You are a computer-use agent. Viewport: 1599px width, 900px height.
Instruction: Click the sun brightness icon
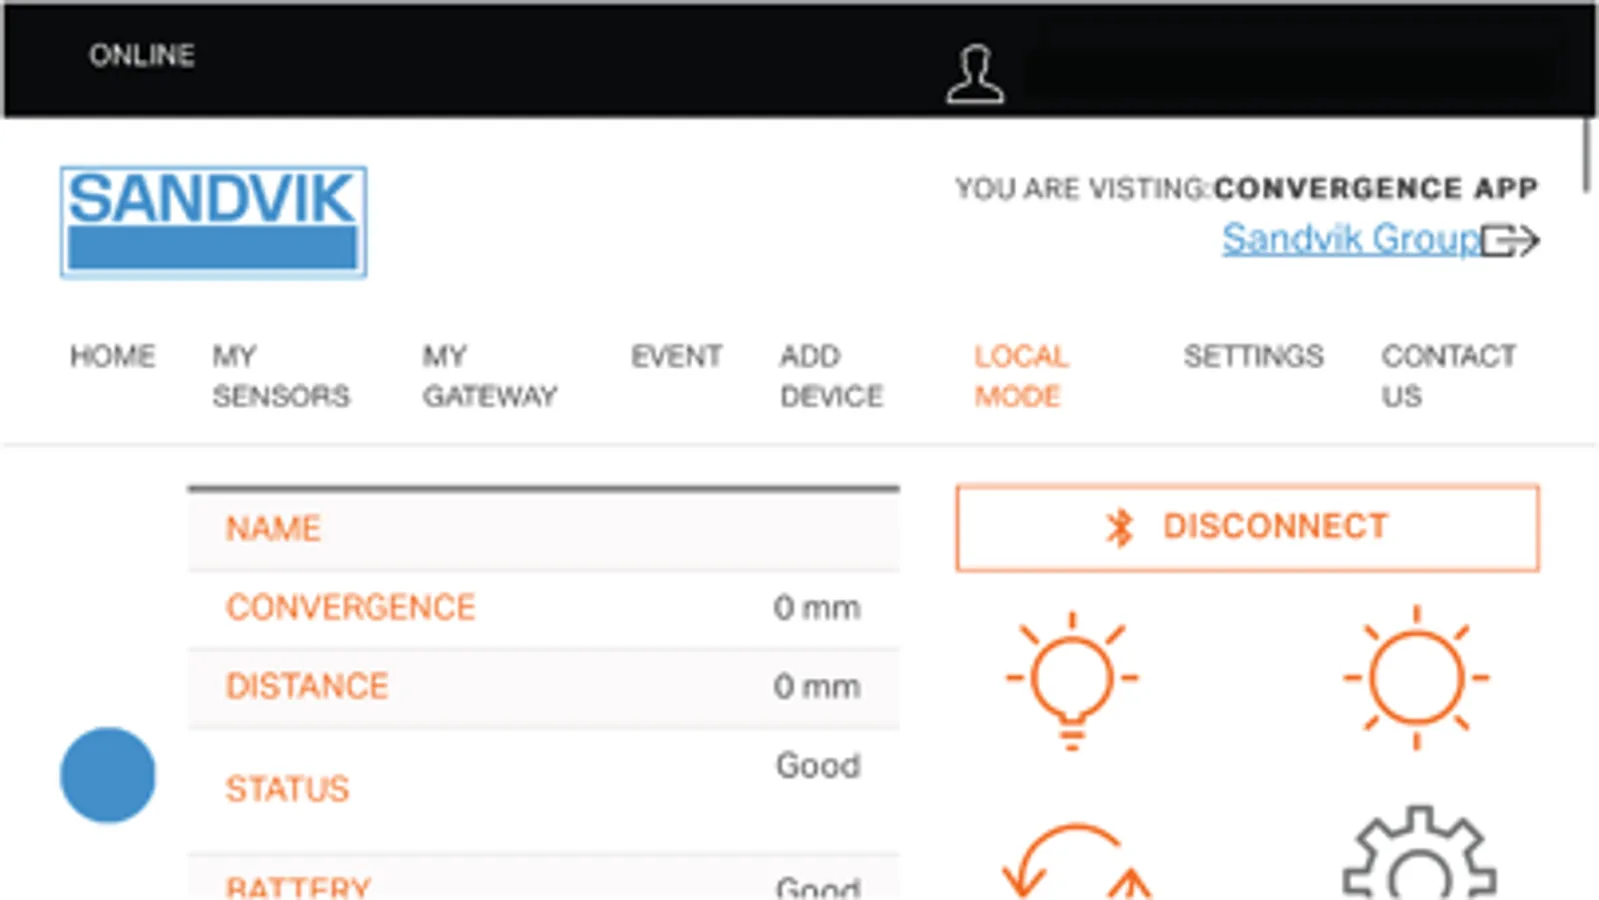pyautogui.click(x=1416, y=677)
